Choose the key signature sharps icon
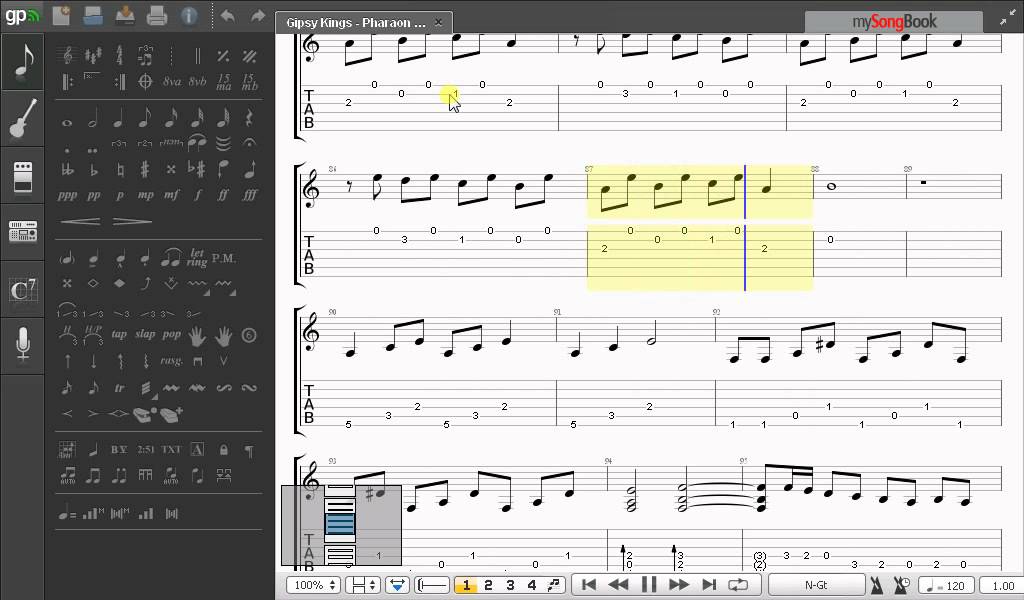 [x=93, y=55]
